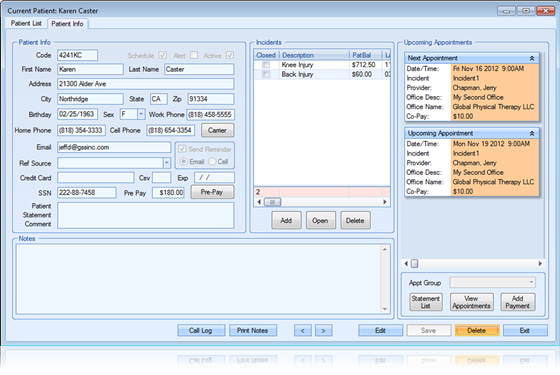The width and height of the screenshot is (560, 375).
Task: Collapse the Upcoming Appointment panel
Action: 532,133
